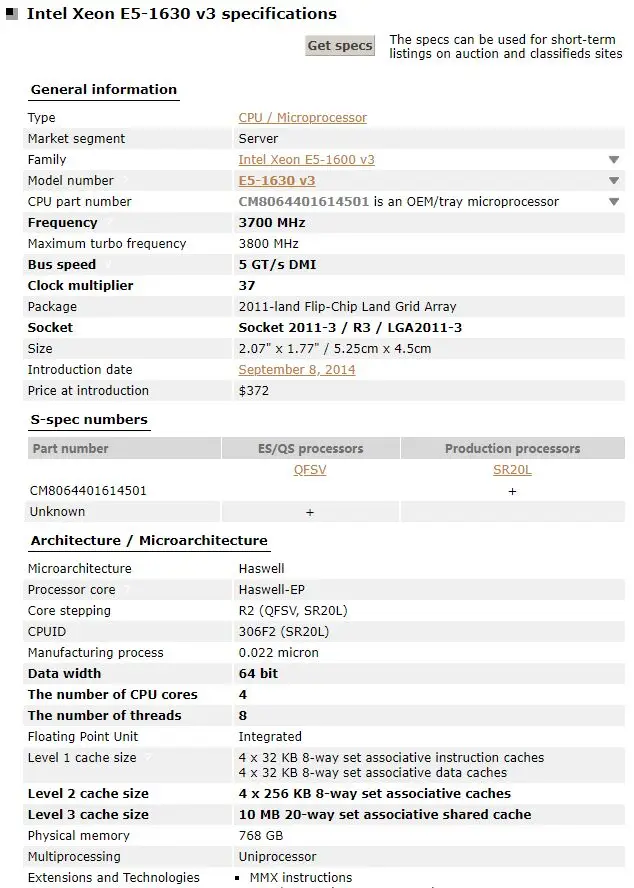The image size is (634, 888).
Task: Click the help icon beside Processor core
Action: pyautogui.click(x=127, y=589)
